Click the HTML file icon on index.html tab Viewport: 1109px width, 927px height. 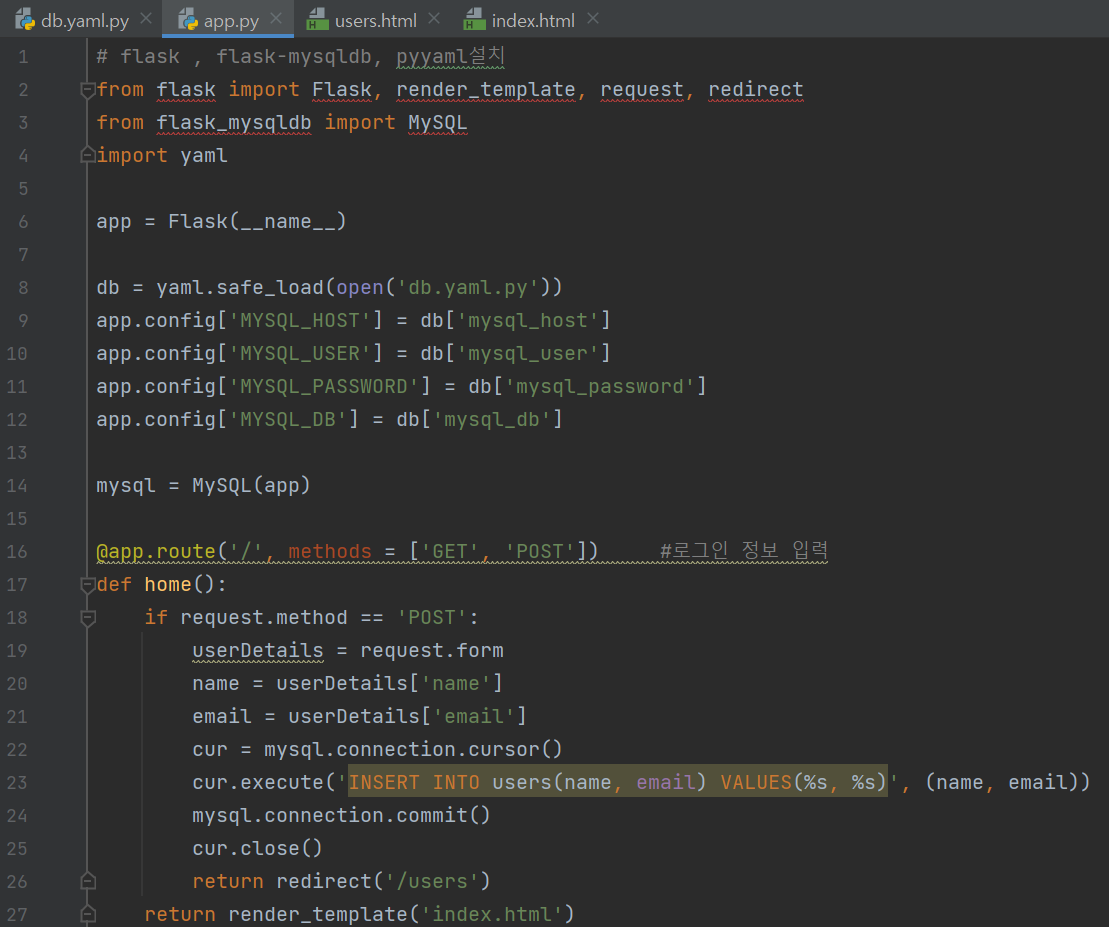click(474, 20)
